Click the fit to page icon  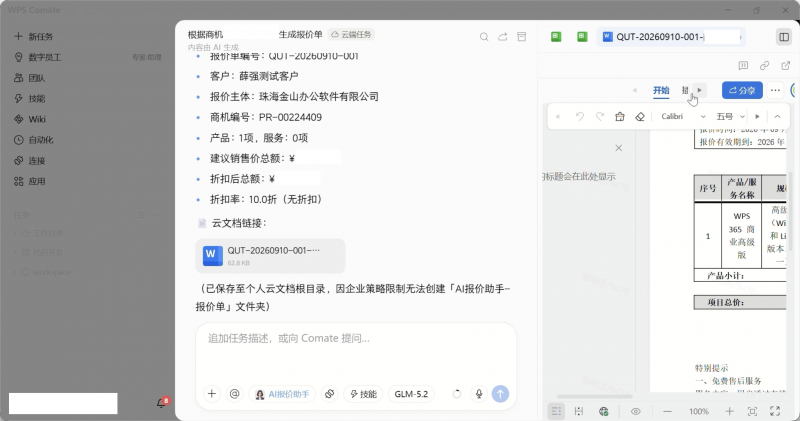coord(753,411)
